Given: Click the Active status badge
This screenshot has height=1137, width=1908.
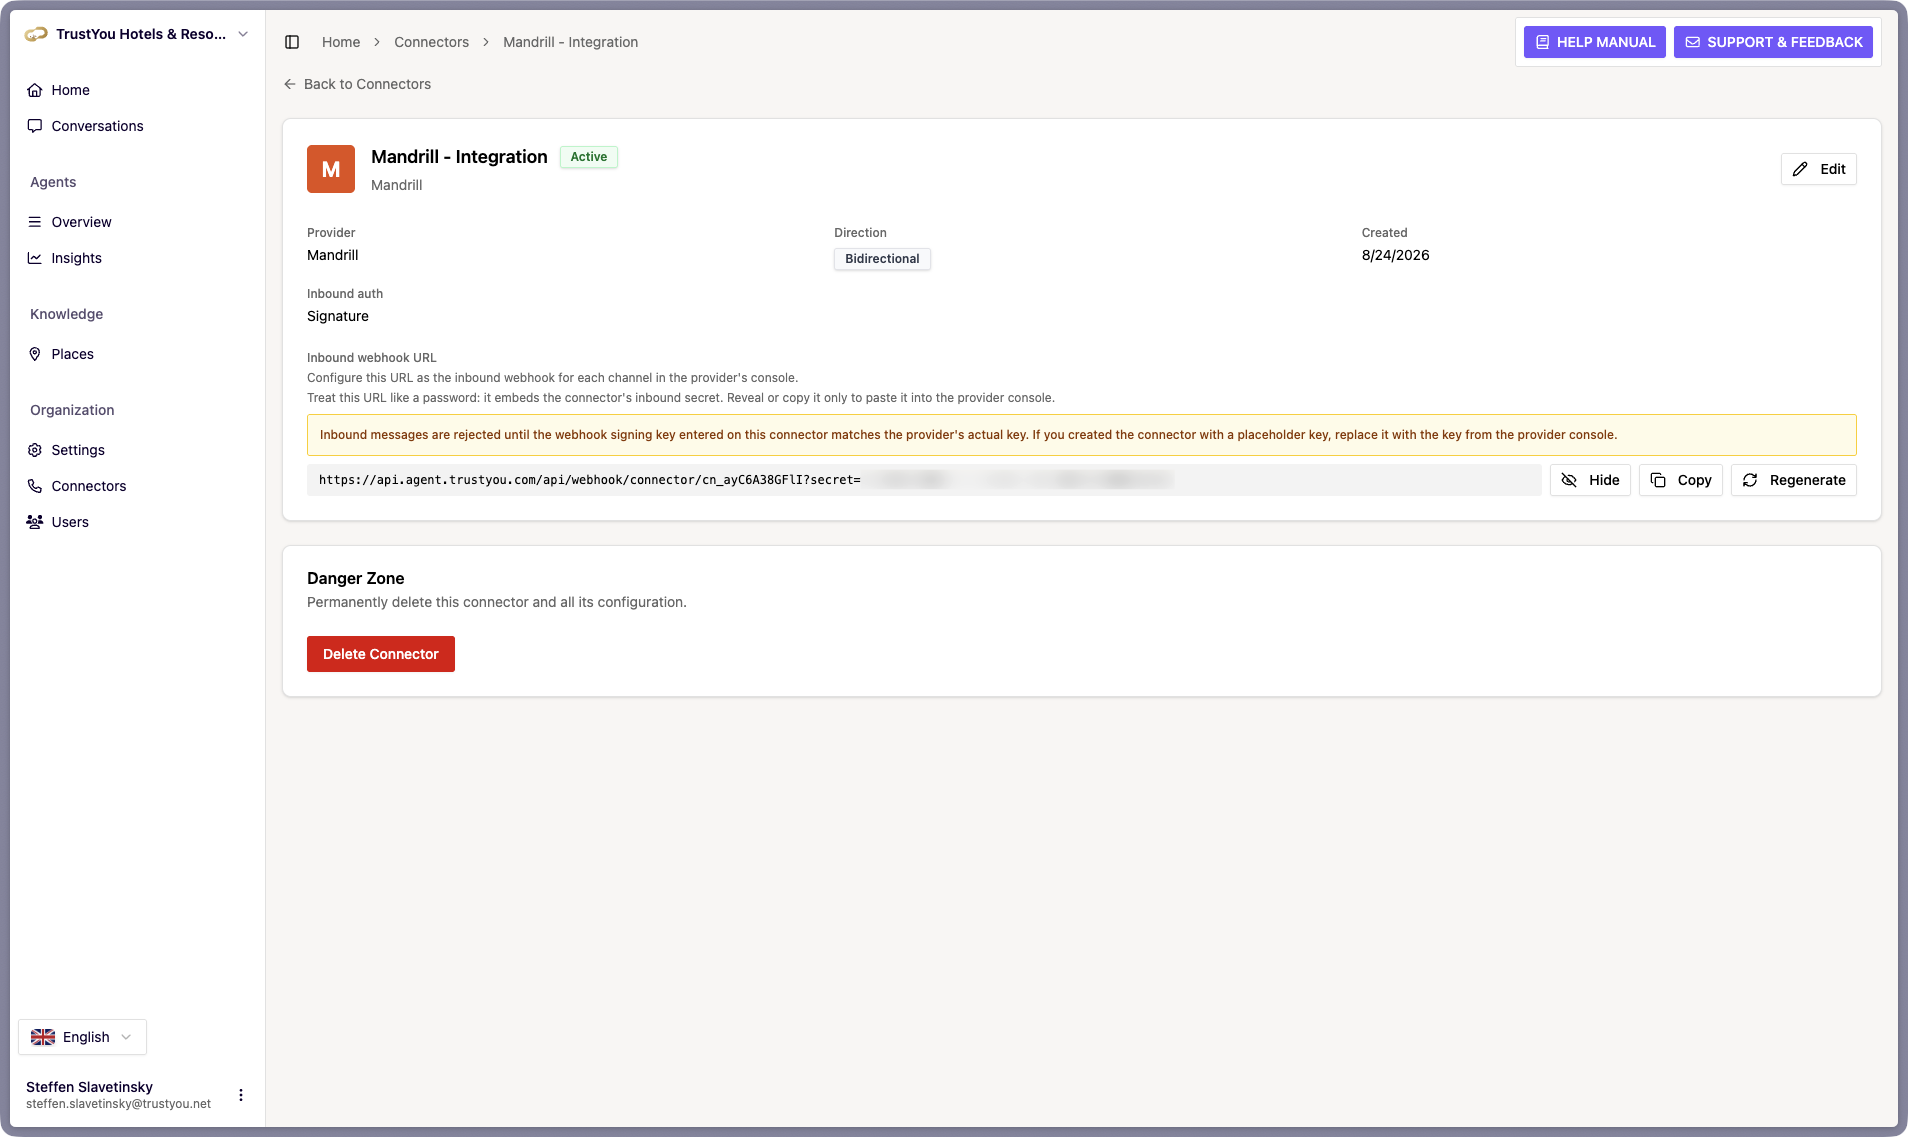Looking at the screenshot, I should (x=588, y=157).
